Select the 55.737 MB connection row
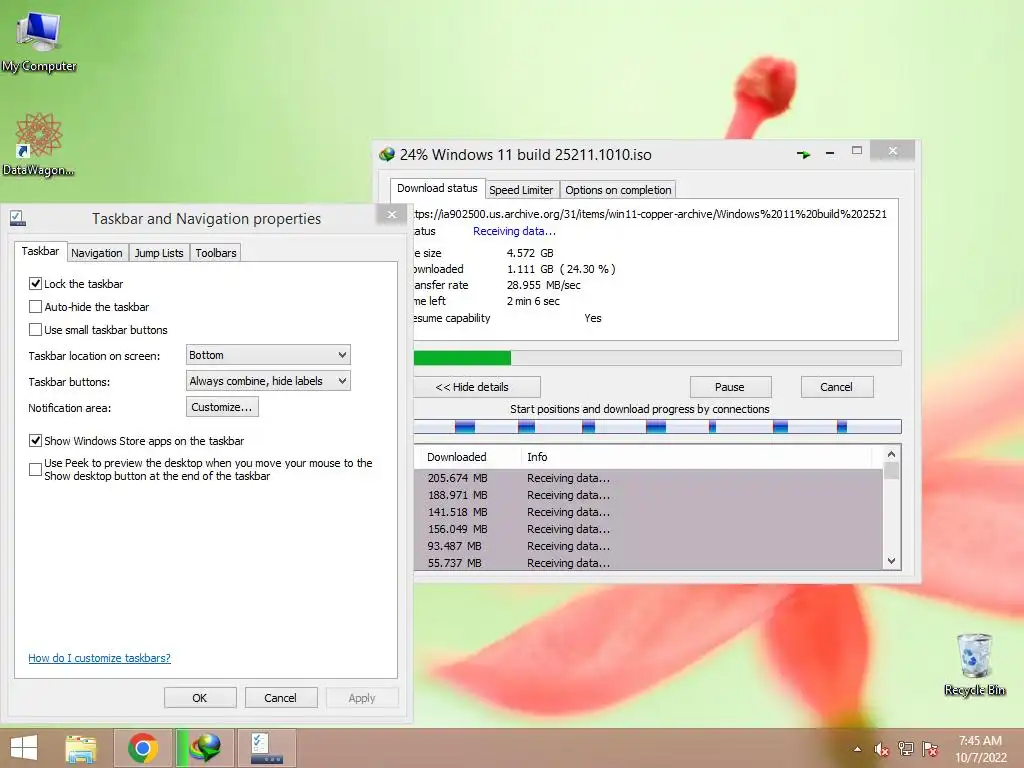Viewport: 1024px width, 768px height. click(648, 562)
